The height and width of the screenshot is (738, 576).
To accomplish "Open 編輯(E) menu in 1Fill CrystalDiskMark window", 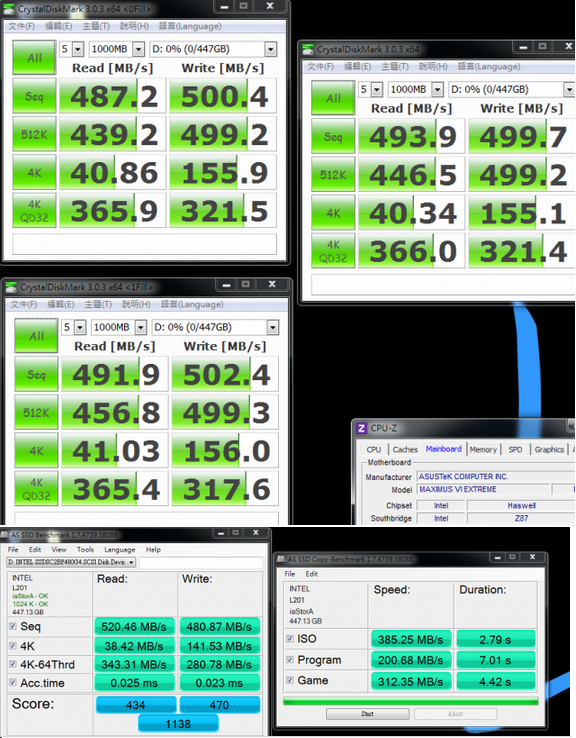I will (x=61, y=305).
